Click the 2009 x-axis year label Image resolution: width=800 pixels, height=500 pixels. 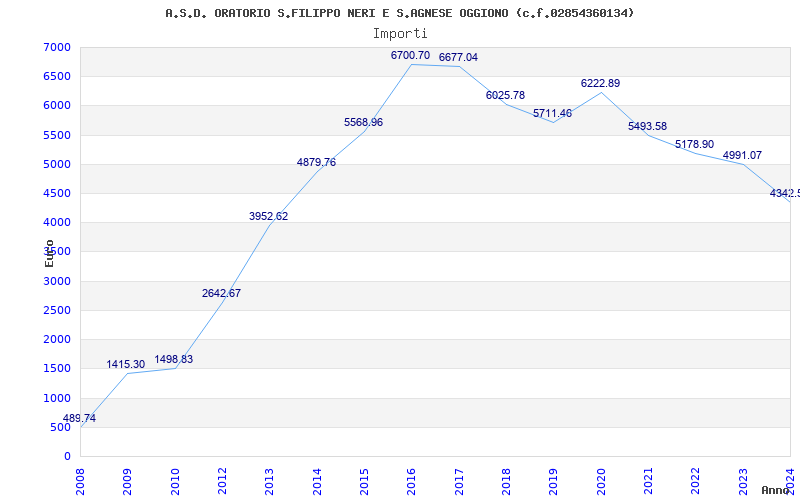click(128, 482)
